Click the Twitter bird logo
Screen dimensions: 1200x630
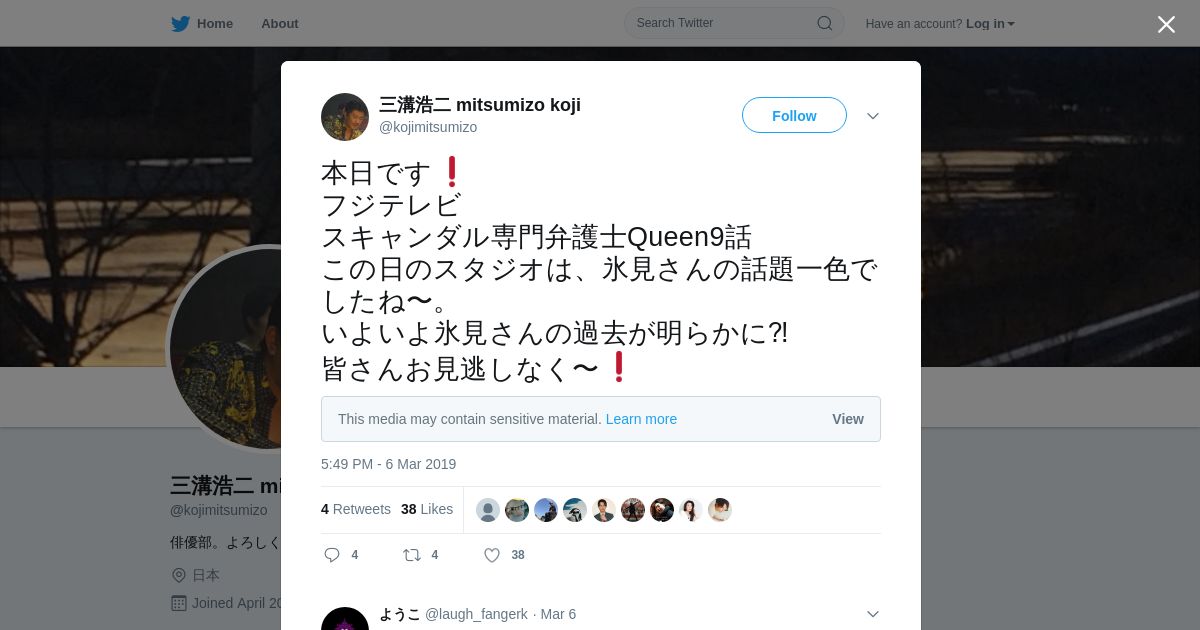pos(180,24)
